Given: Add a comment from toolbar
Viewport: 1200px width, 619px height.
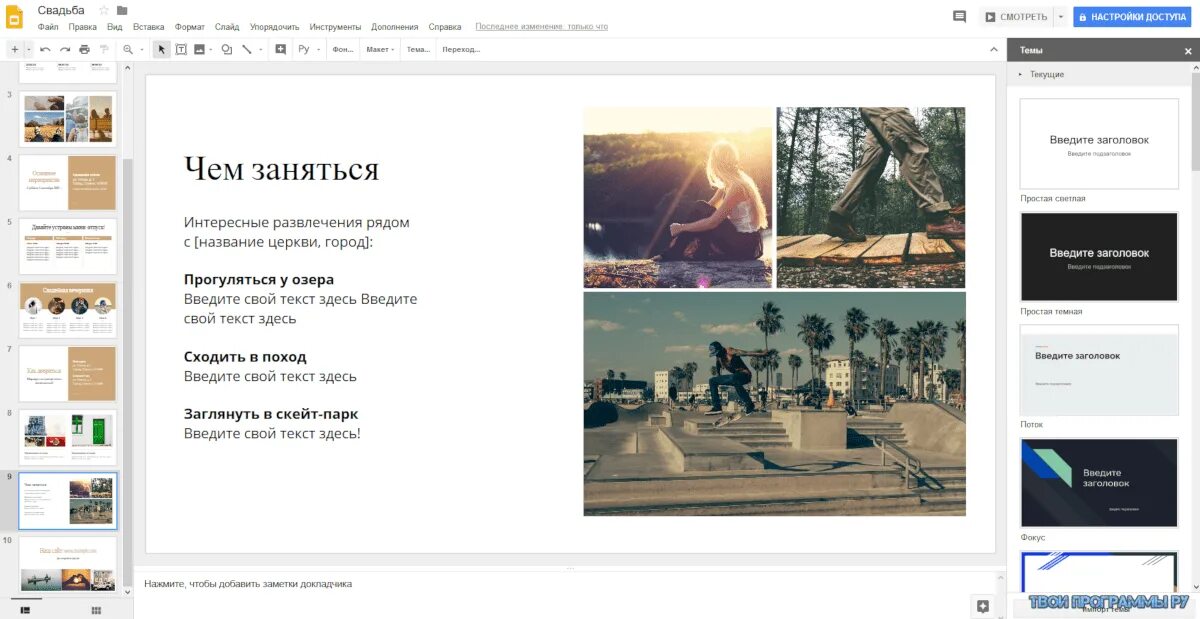Looking at the screenshot, I should (280, 49).
